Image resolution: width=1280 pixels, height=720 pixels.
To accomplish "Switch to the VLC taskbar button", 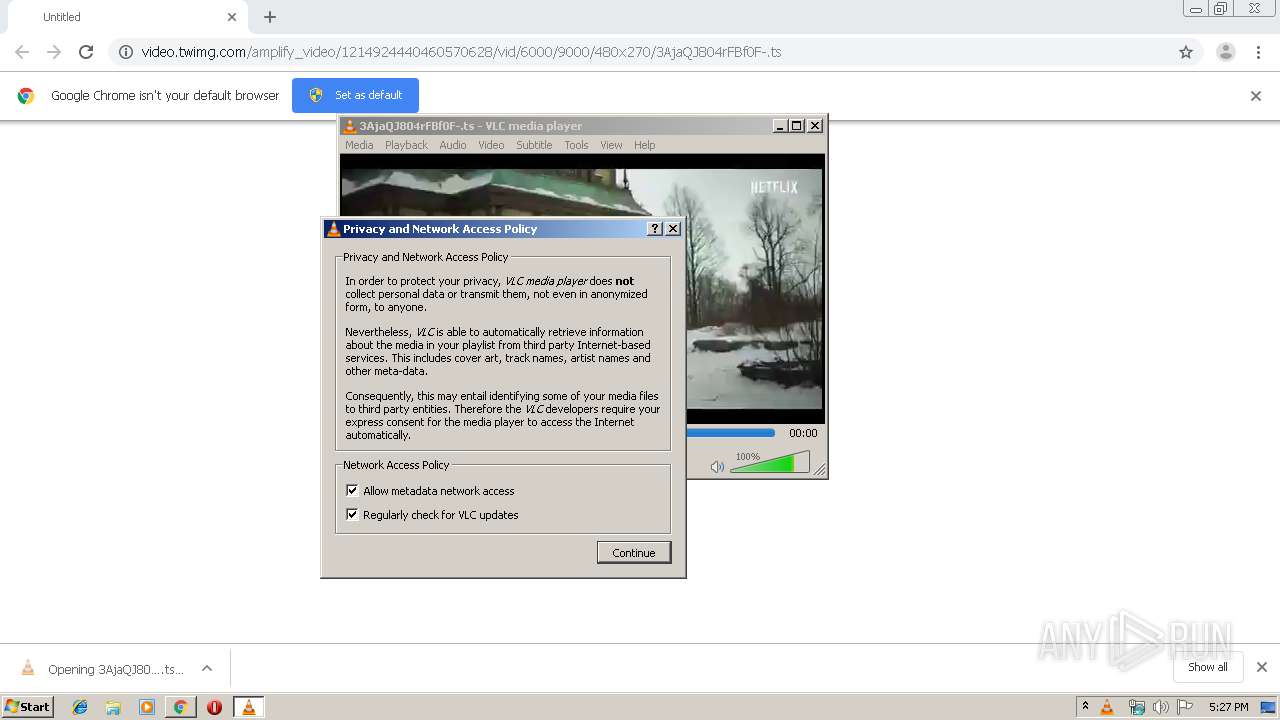I will point(248,707).
